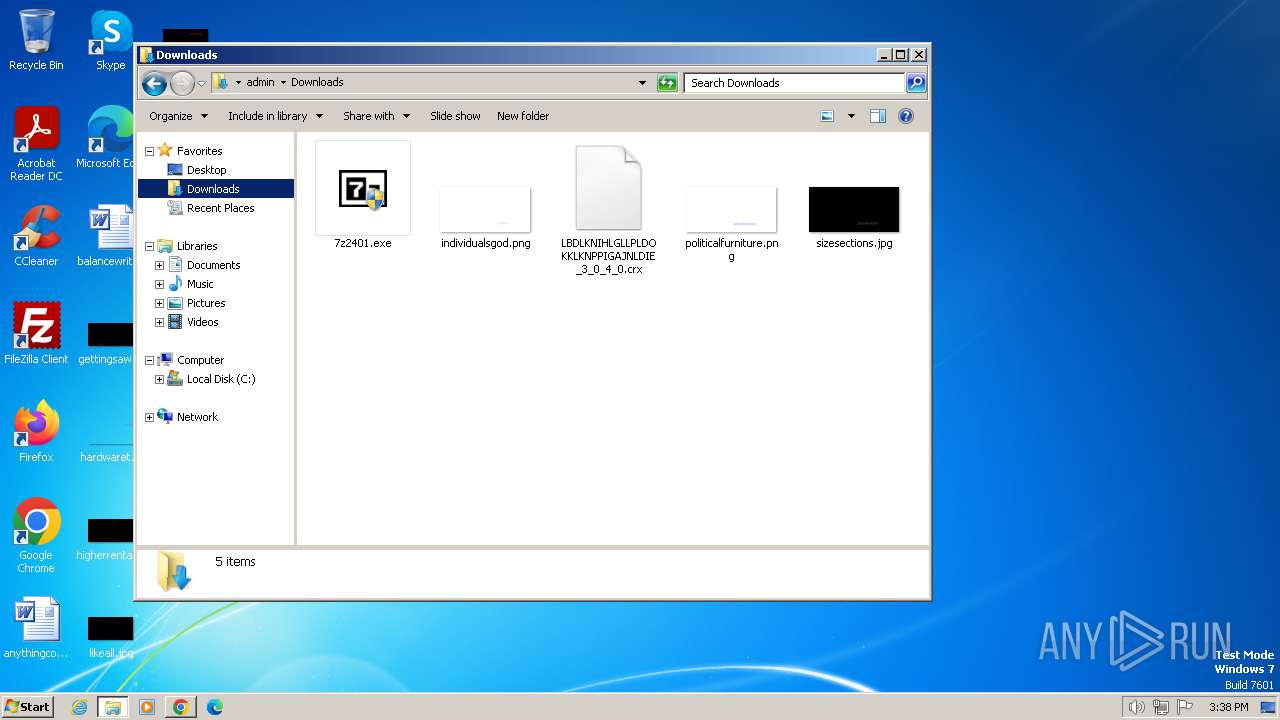
Task: Expand the Network node
Action: 150,417
